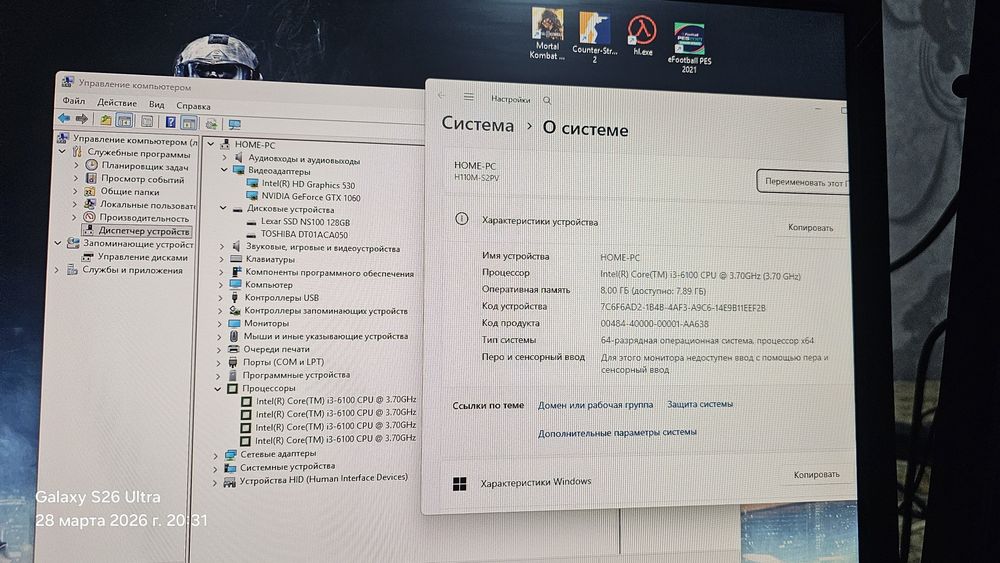Click the Общие папки shared folder icon
This screenshot has width=1000, height=563.
click(90, 191)
